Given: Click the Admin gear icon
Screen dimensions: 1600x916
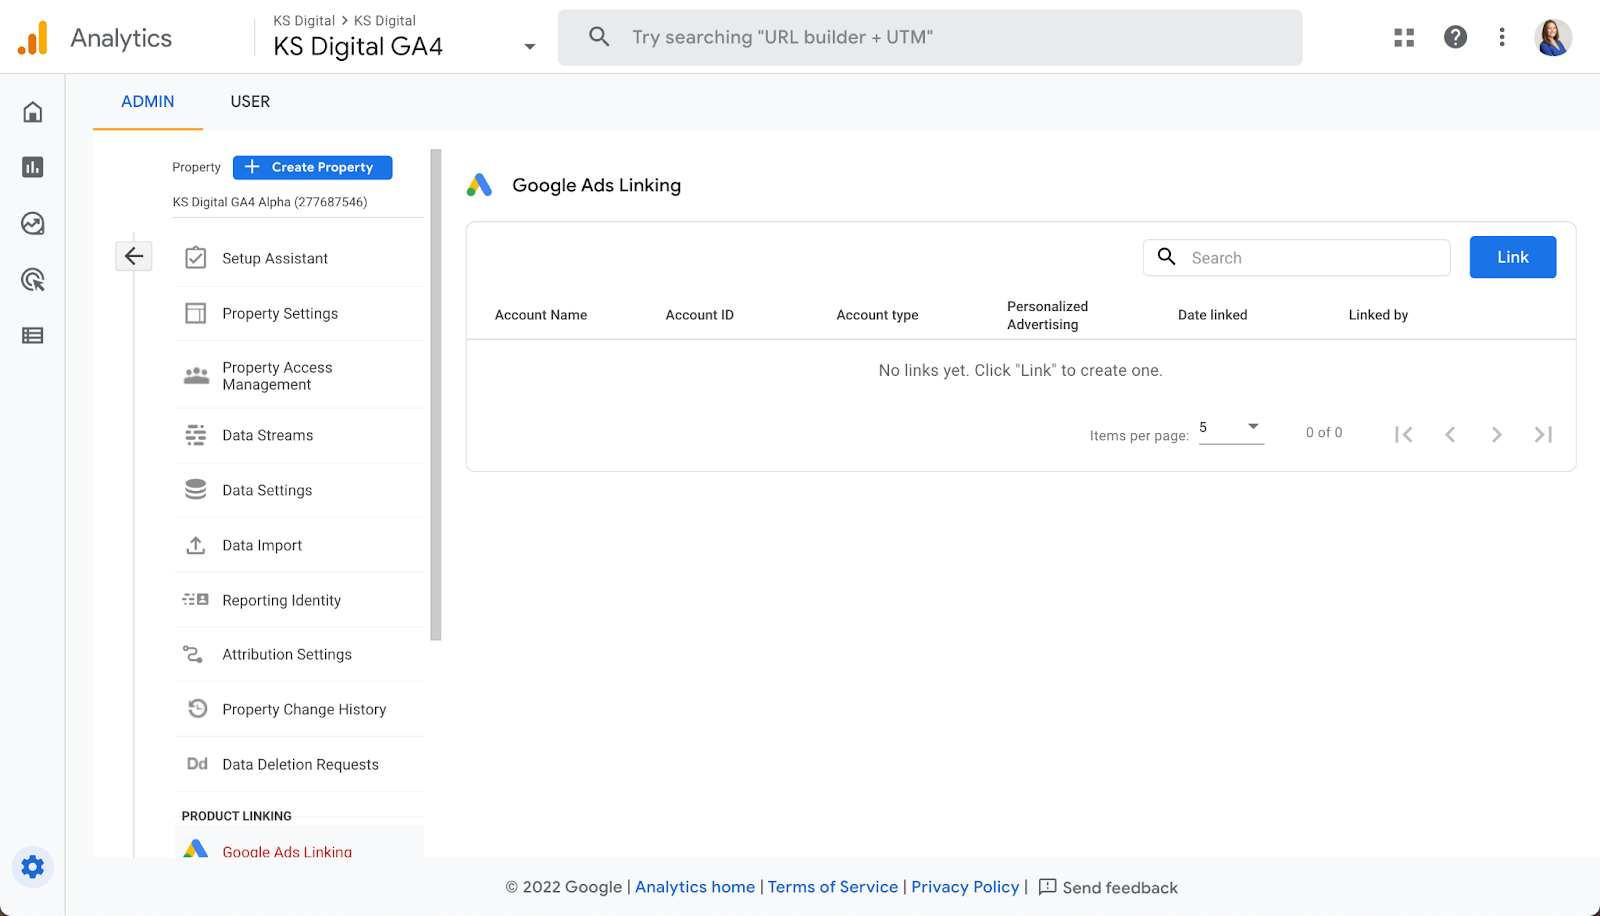Looking at the screenshot, I should tap(33, 867).
